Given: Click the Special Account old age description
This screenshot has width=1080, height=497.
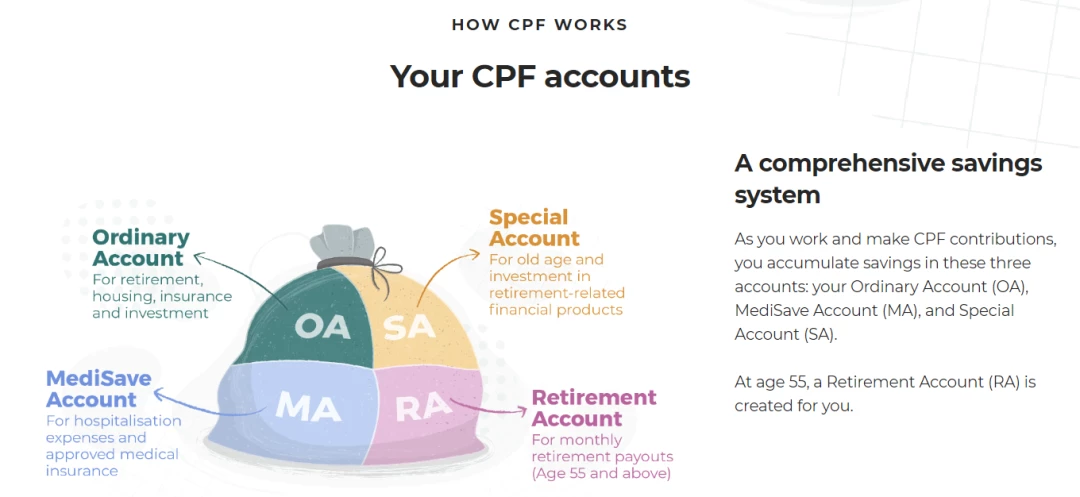Looking at the screenshot, I should click(557, 284).
